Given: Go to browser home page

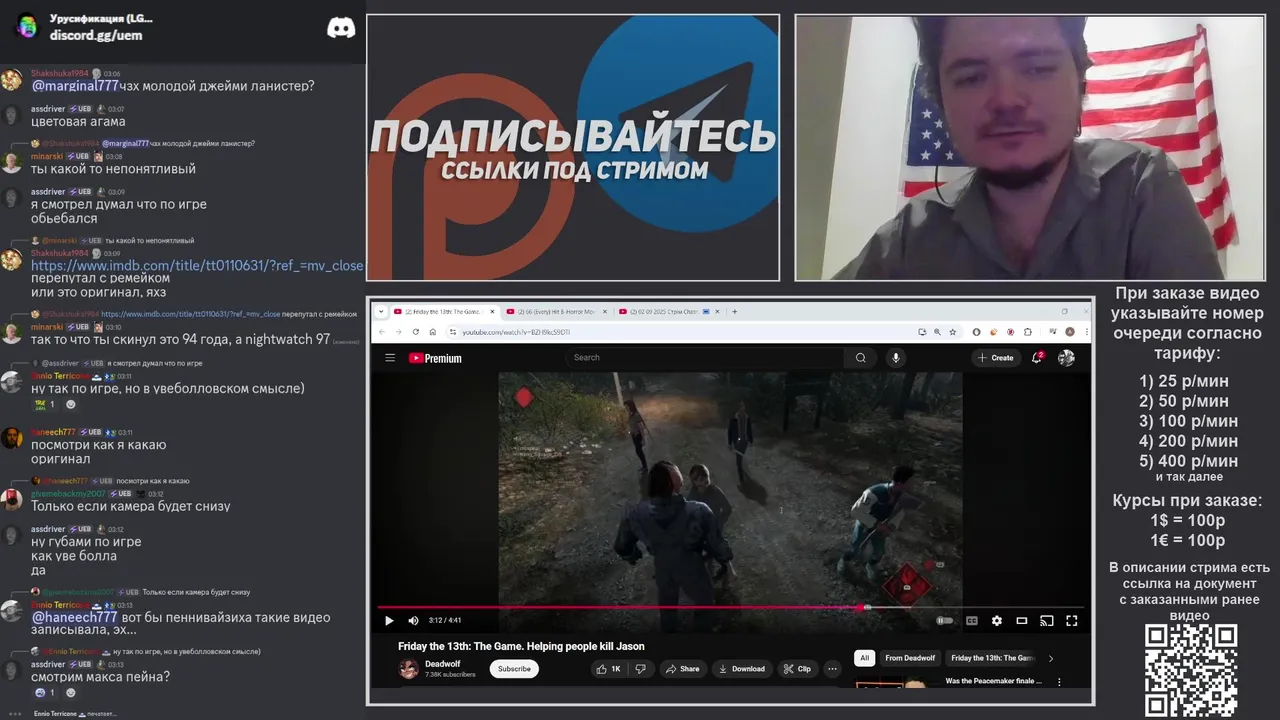Looking at the screenshot, I should click(433, 332).
